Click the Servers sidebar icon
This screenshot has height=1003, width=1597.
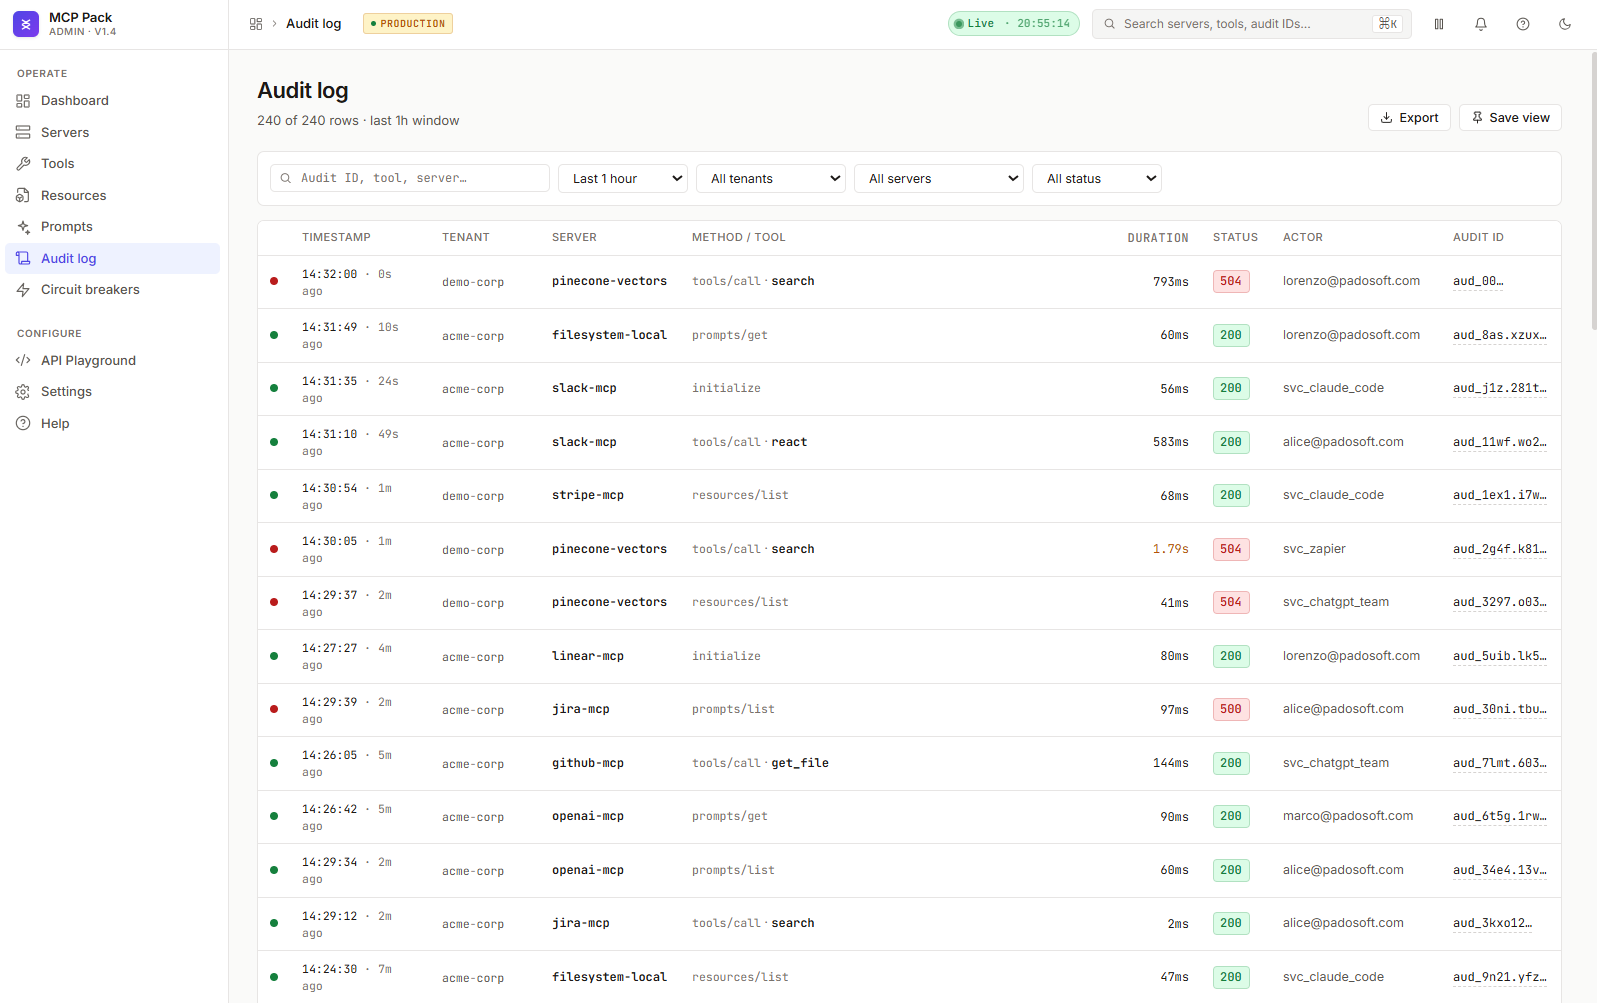[23, 132]
